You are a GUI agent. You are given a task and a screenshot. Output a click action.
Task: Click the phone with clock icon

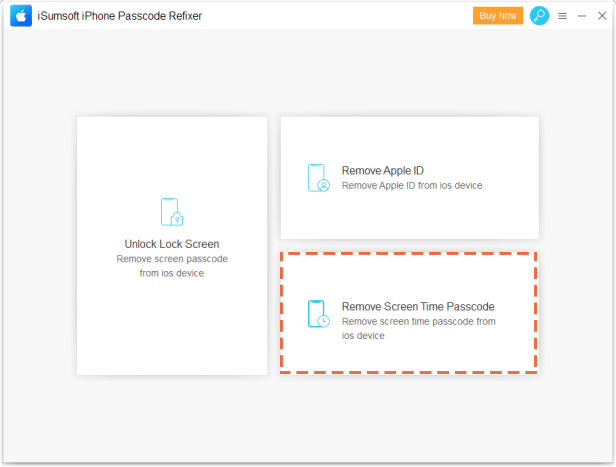tap(319, 314)
